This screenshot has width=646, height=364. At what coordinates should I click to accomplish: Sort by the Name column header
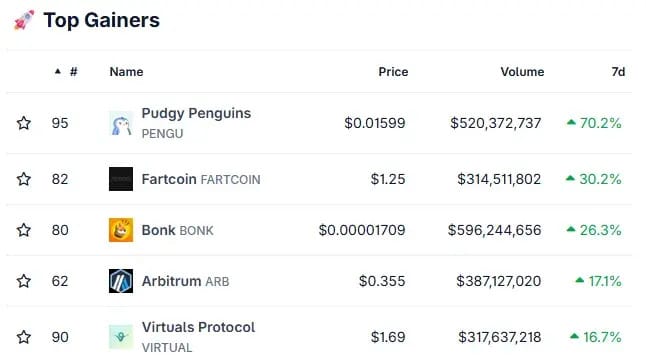pyautogui.click(x=126, y=72)
